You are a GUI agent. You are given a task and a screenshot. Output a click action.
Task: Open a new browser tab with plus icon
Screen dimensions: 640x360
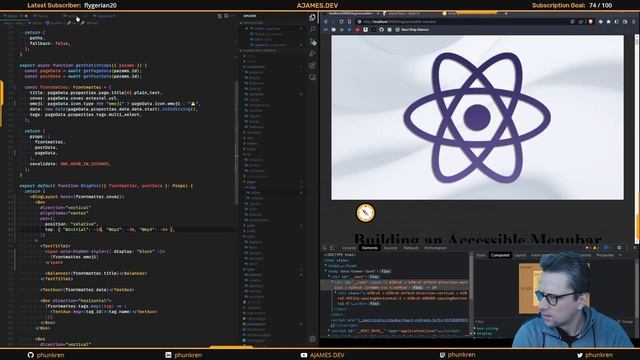click(506, 13)
